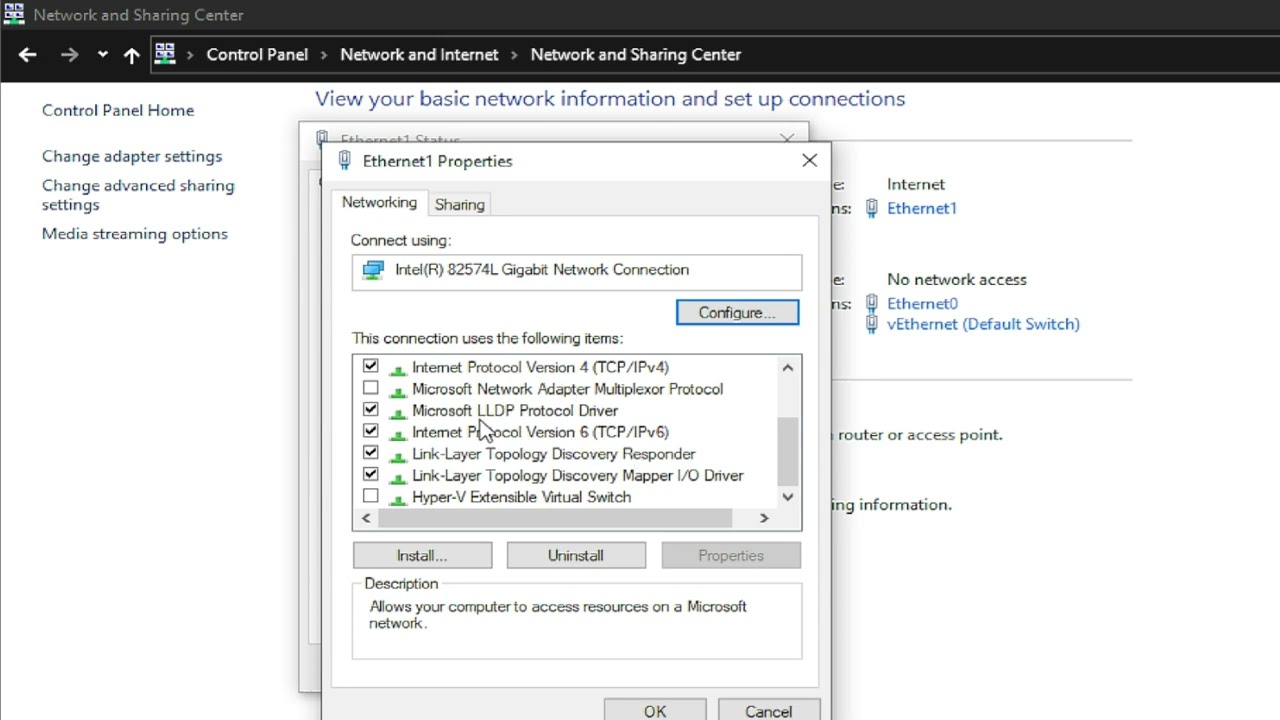Click the vEthernet Default Switch icon
This screenshot has height=720, width=1280.
pos(872,324)
